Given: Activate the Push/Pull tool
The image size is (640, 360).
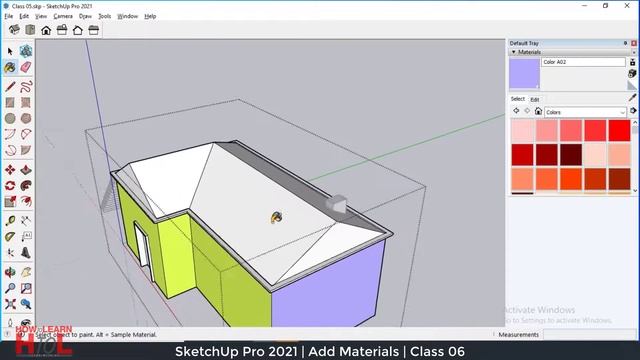Looking at the screenshot, I should coord(26,170).
